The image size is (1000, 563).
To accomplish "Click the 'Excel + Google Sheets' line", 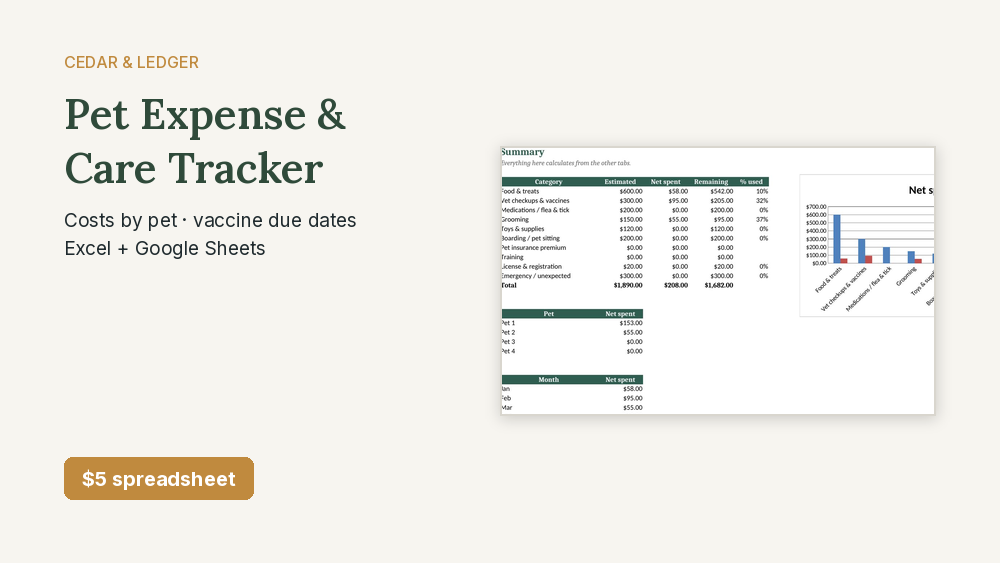I will (165, 248).
